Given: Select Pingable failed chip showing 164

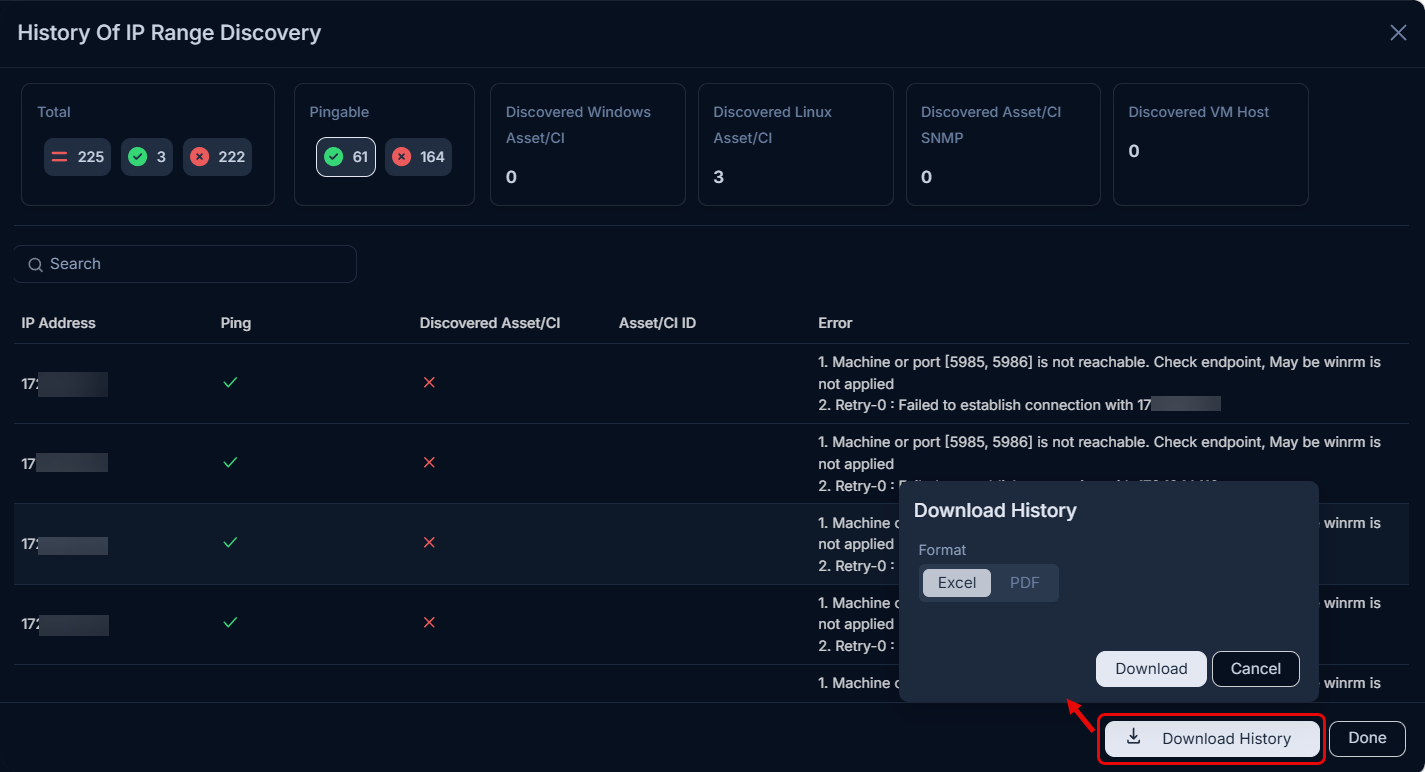Looking at the screenshot, I should (418, 157).
